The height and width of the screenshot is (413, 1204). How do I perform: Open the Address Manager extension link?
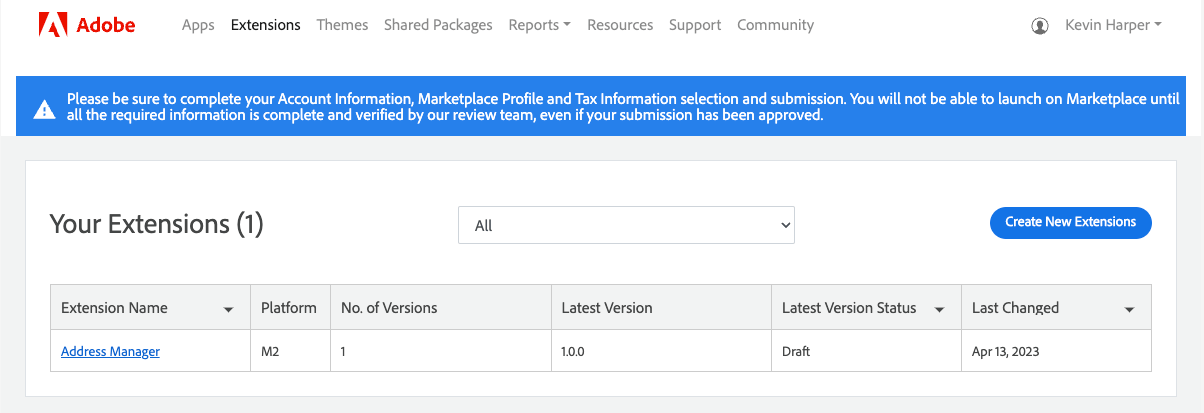click(110, 351)
